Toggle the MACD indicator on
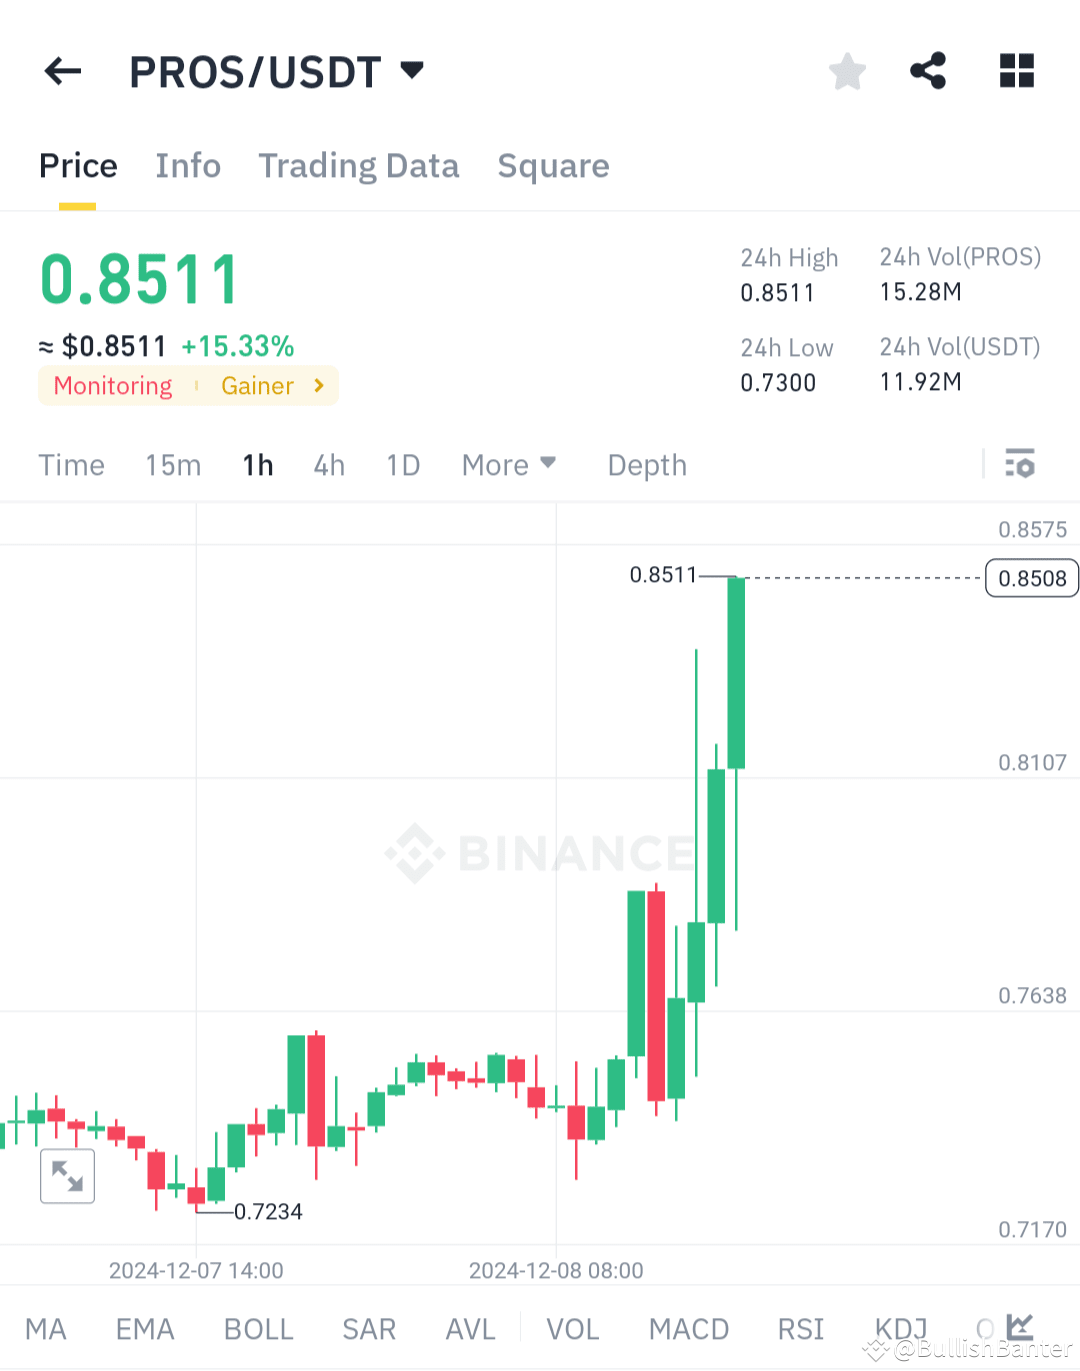 point(689,1328)
